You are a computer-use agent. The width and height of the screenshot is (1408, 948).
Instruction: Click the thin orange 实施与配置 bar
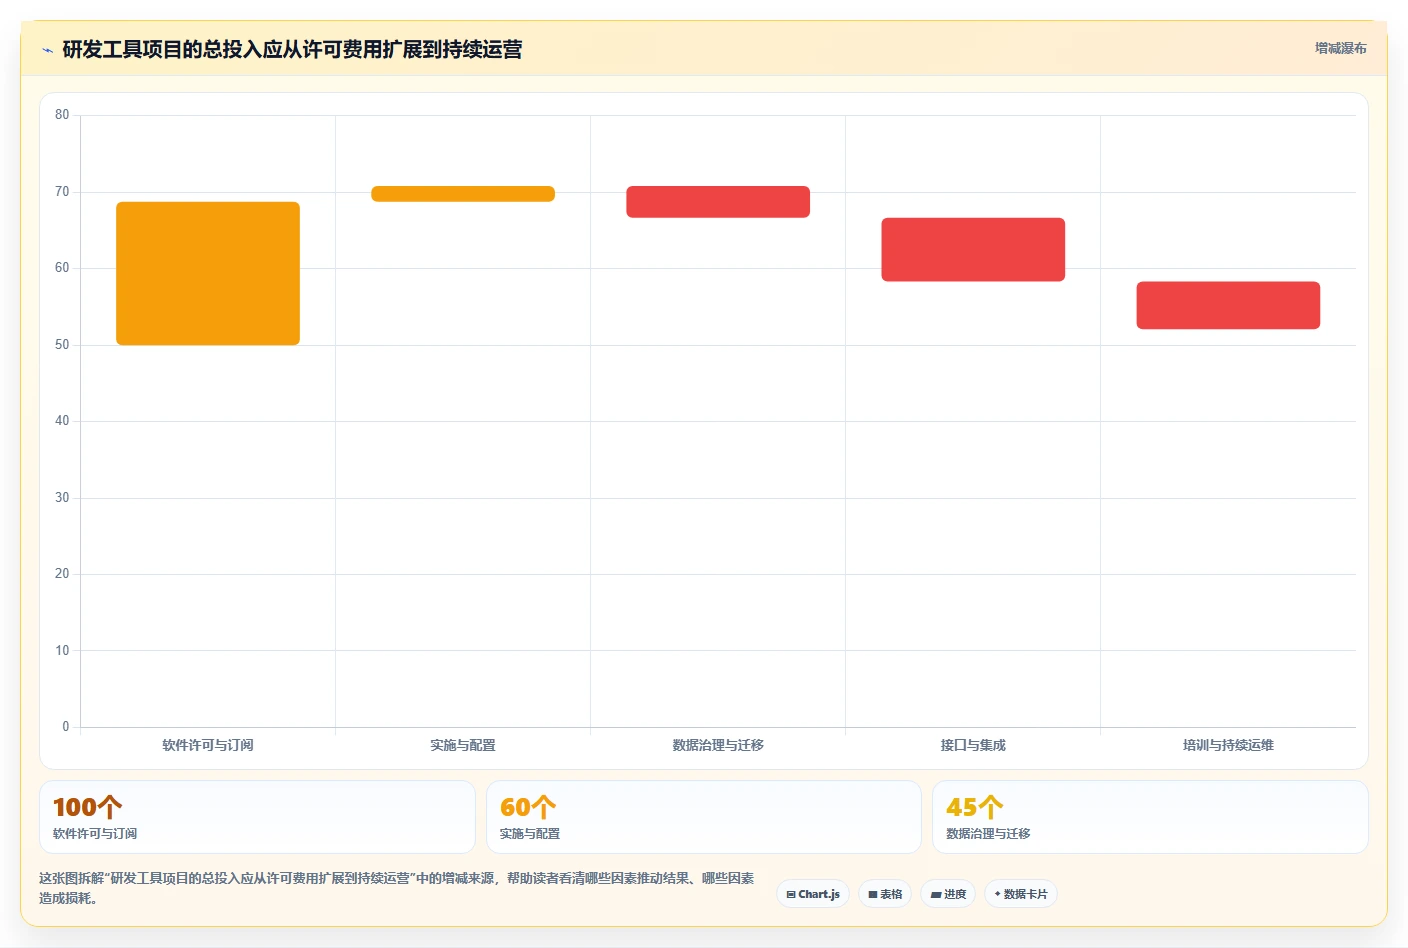(x=463, y=194)
